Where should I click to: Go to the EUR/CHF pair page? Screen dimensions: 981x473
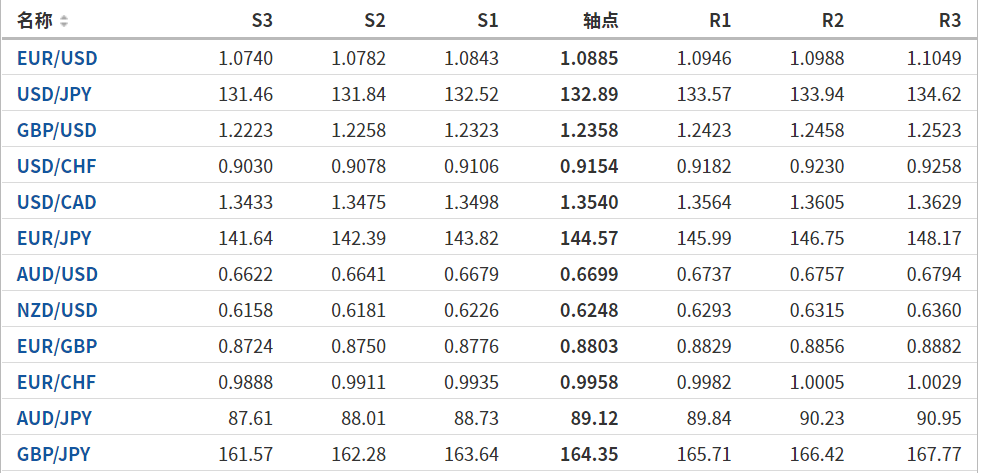click(56, 382)
